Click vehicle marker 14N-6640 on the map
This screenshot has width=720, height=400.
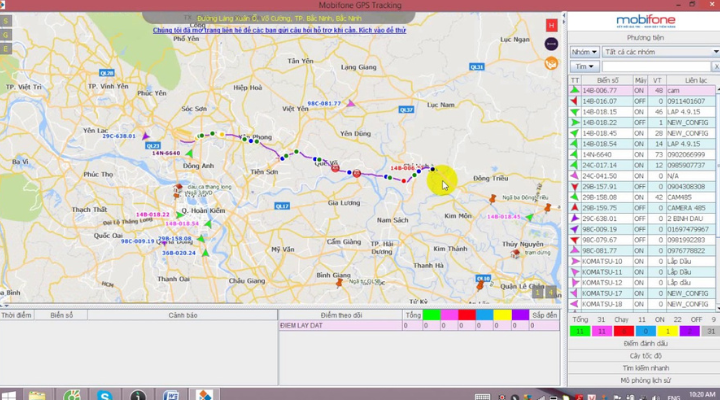(x=189, y=153)
